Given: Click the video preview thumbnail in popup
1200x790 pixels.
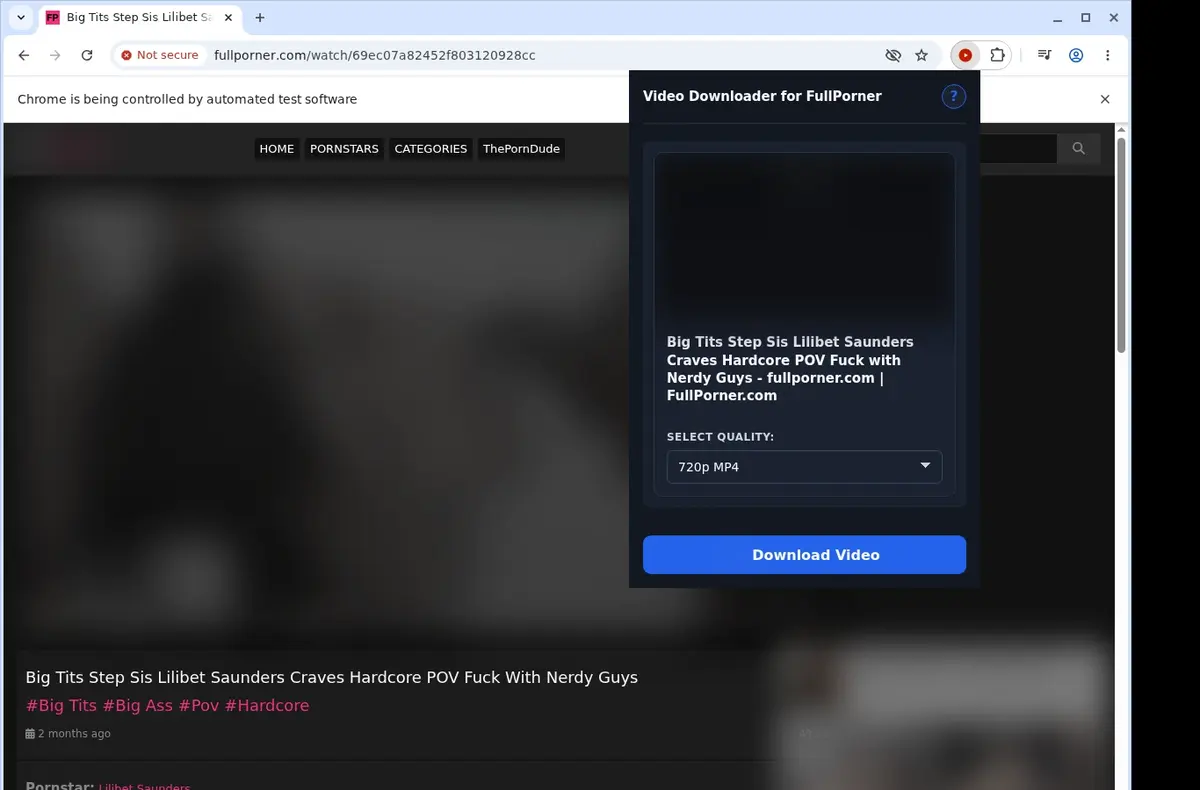Looking at the screenshot, I should (804, 238).
